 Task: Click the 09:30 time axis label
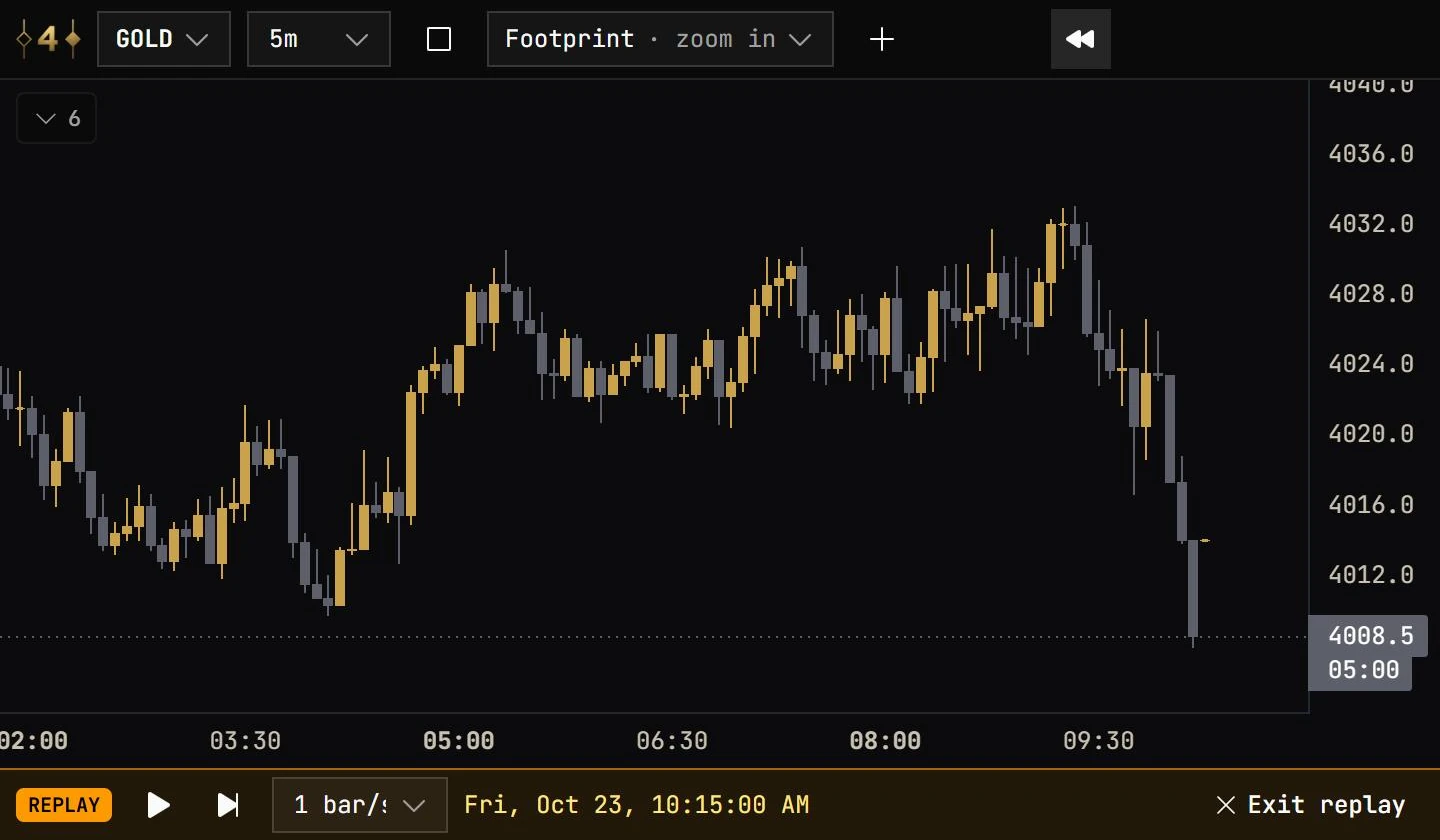point(1098,741)
